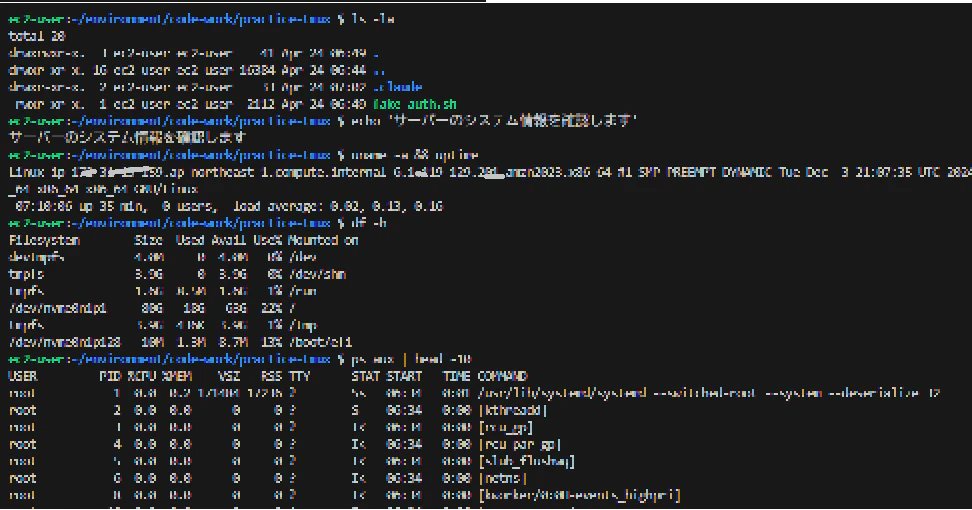This screenshot has width=972, height=510.
Task: Click the "[rcu_par_gp]" process name
Action: click(519, 444)
